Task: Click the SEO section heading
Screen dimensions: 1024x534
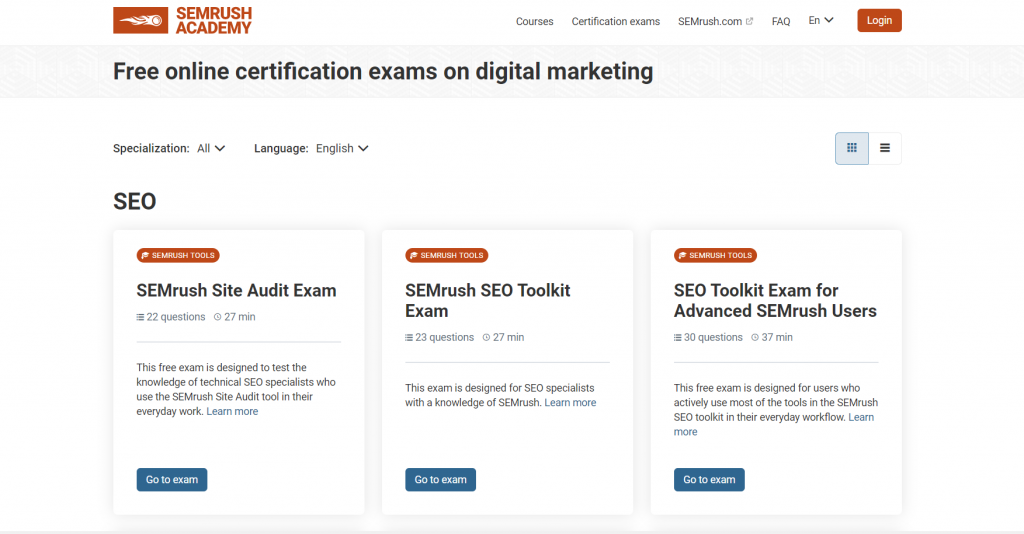Action: 135,201
